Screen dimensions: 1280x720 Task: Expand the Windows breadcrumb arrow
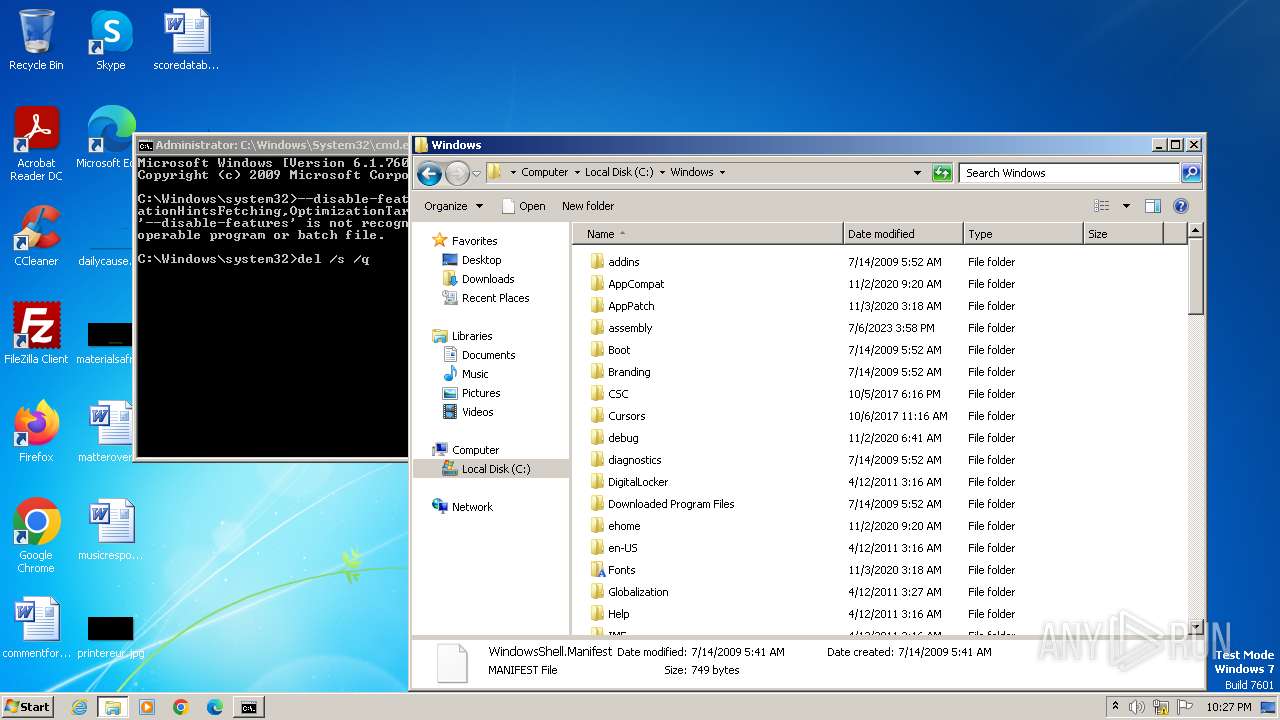point(722,172)
